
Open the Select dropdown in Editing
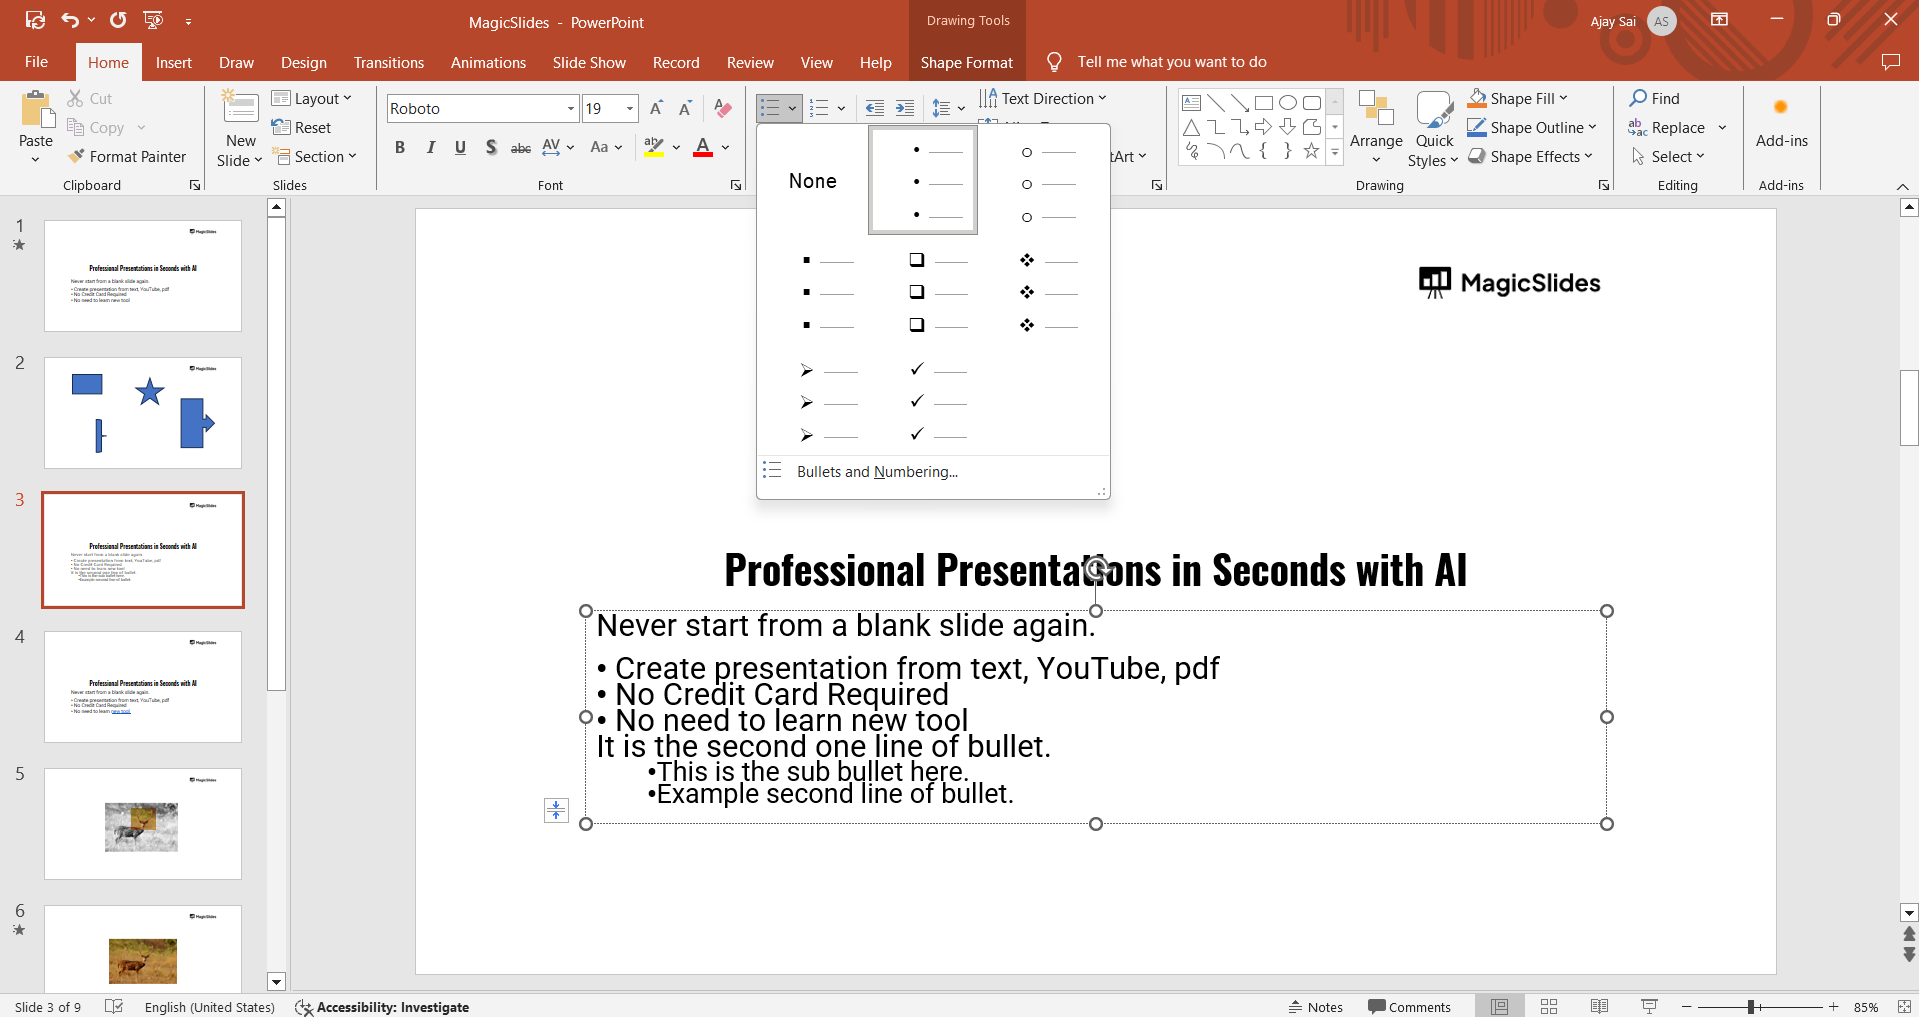pos(1668,156)
